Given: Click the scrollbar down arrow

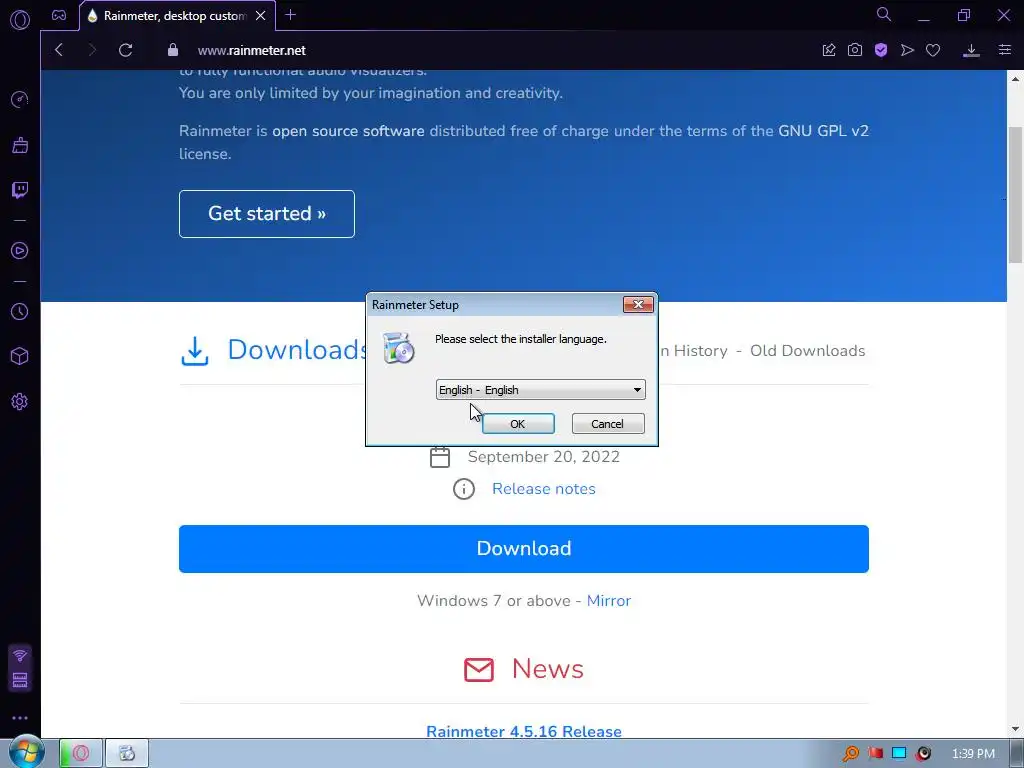Looking at the screenshot, I should pyautogui.click(x=1015, y=729).
